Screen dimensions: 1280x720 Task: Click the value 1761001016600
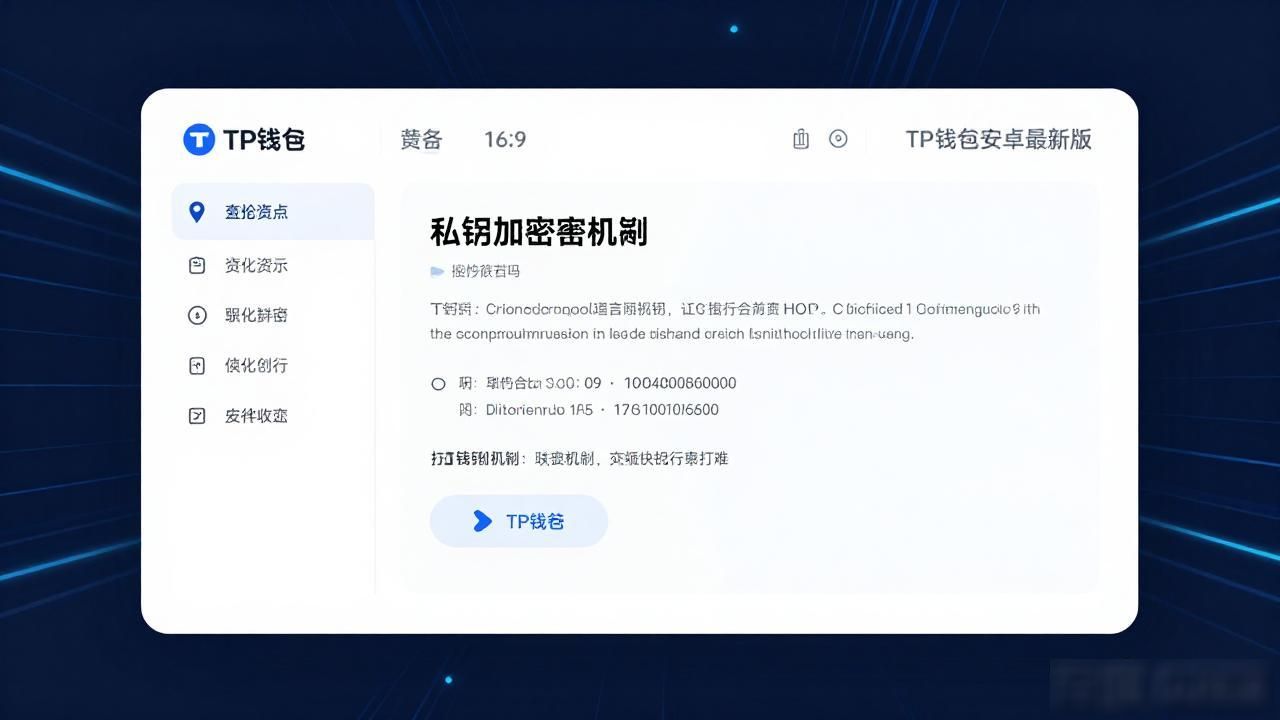pyautogui.click(x=666, y=410)
